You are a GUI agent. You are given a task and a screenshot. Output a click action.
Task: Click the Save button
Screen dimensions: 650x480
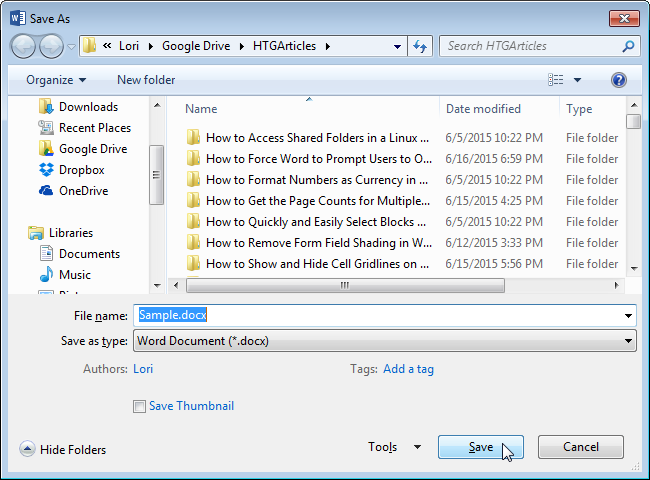(x=481, y=447)
